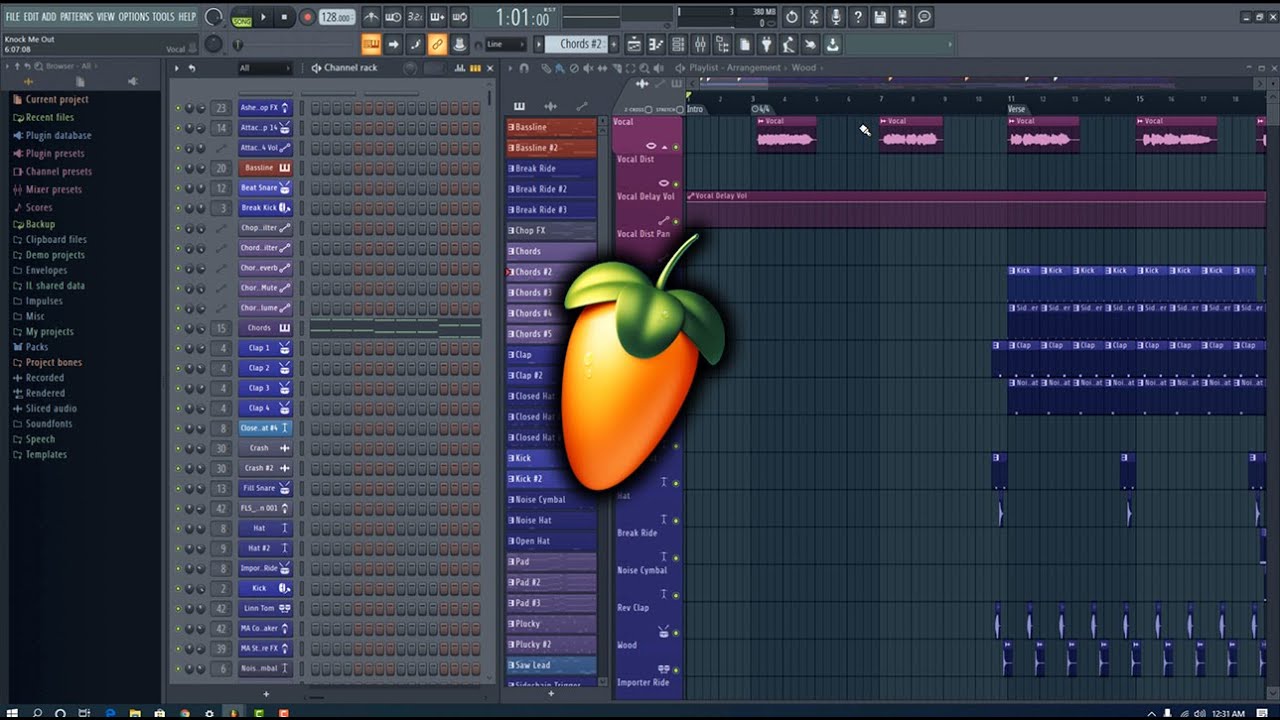
Task: Select the Beat Snare channel button
Action: click(x=265, y=188)
